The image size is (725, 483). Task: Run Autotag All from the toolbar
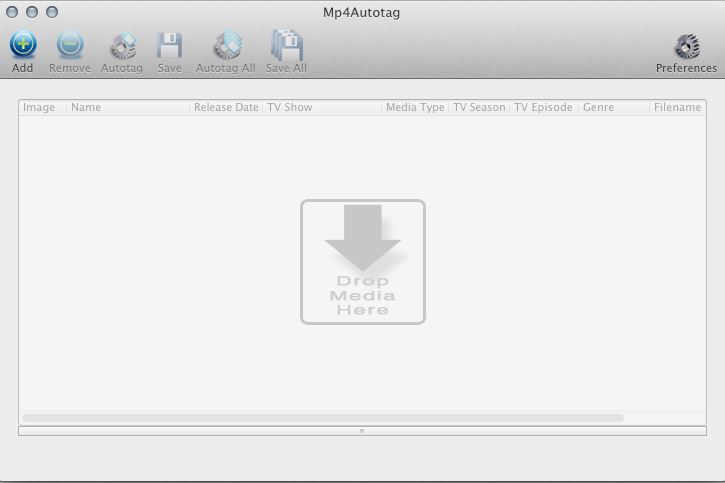(226, 46)
